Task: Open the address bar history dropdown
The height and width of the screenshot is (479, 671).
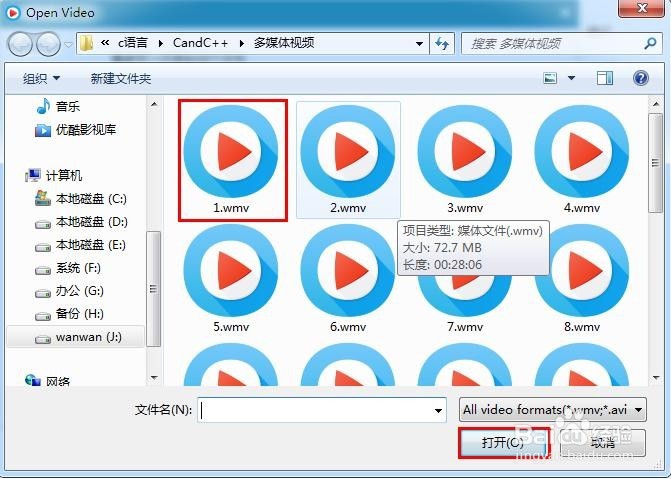Action: pyautogui.click(x=419, y=43)
